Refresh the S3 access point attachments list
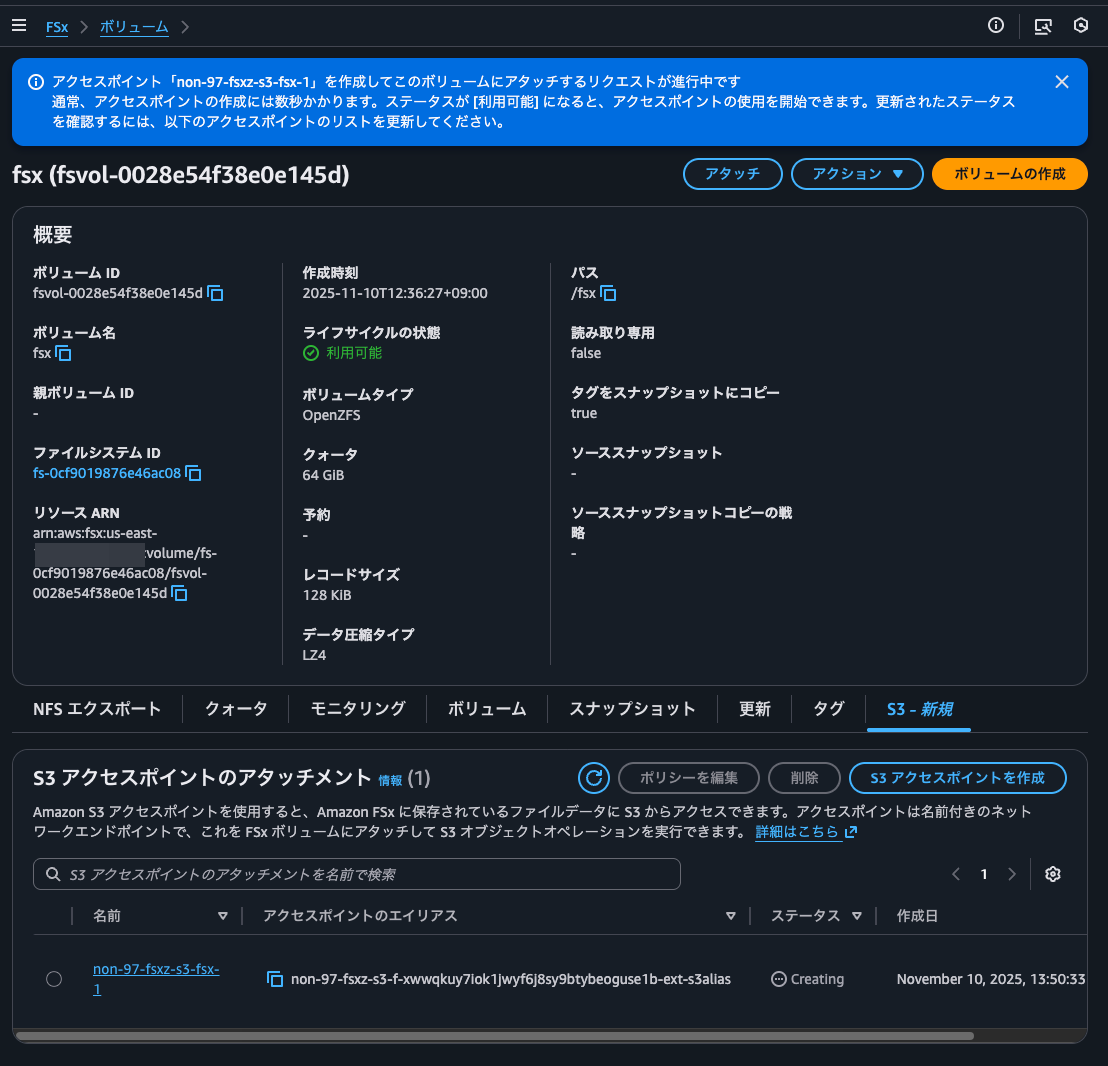The image size is (1108, 1066). [594, 778]
